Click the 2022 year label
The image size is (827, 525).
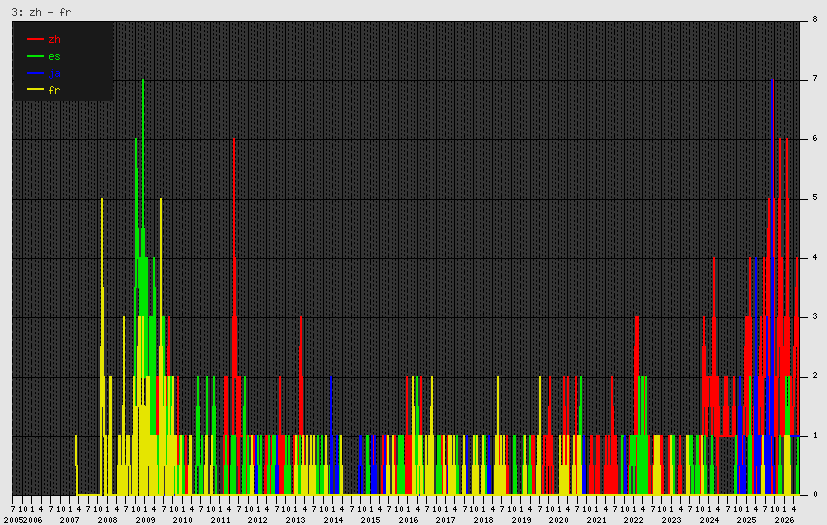(x=633, y=520)
